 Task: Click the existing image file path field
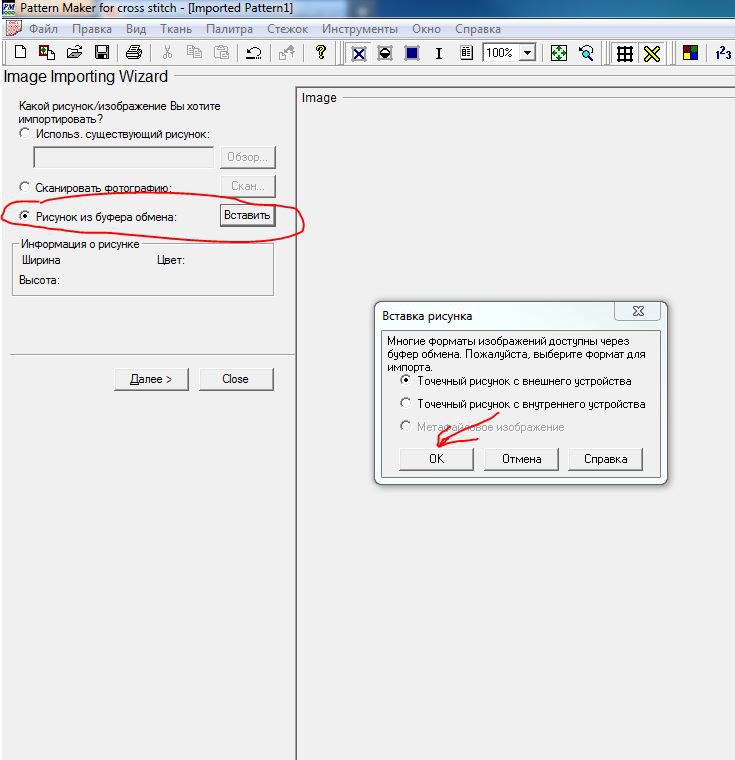124,157
